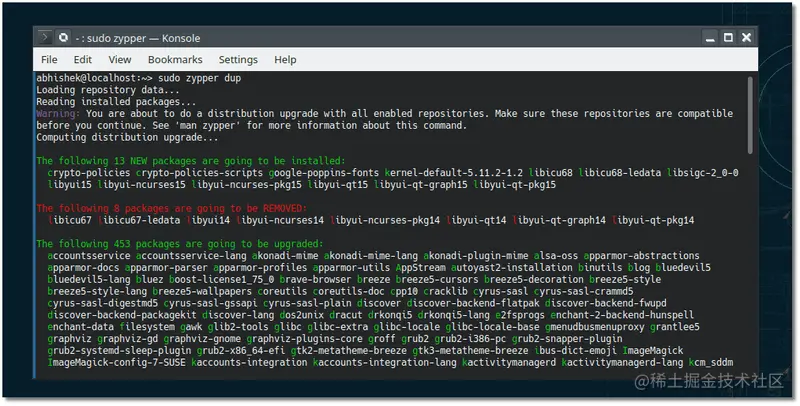
Task: Click package name 'libyui-qt-graph15'
Action: (x=420, y=185)
